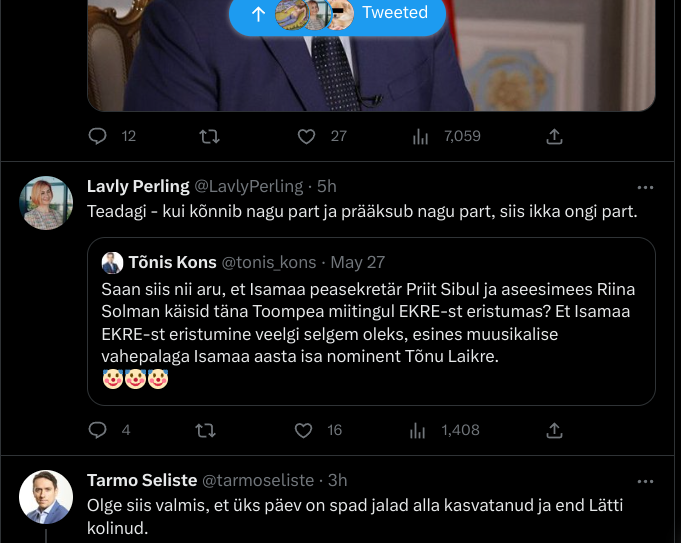Click Lavly Perling's profile avatar
Viewport: 681px width, 543px height.
pyautogui.click(x=46, y=203)
